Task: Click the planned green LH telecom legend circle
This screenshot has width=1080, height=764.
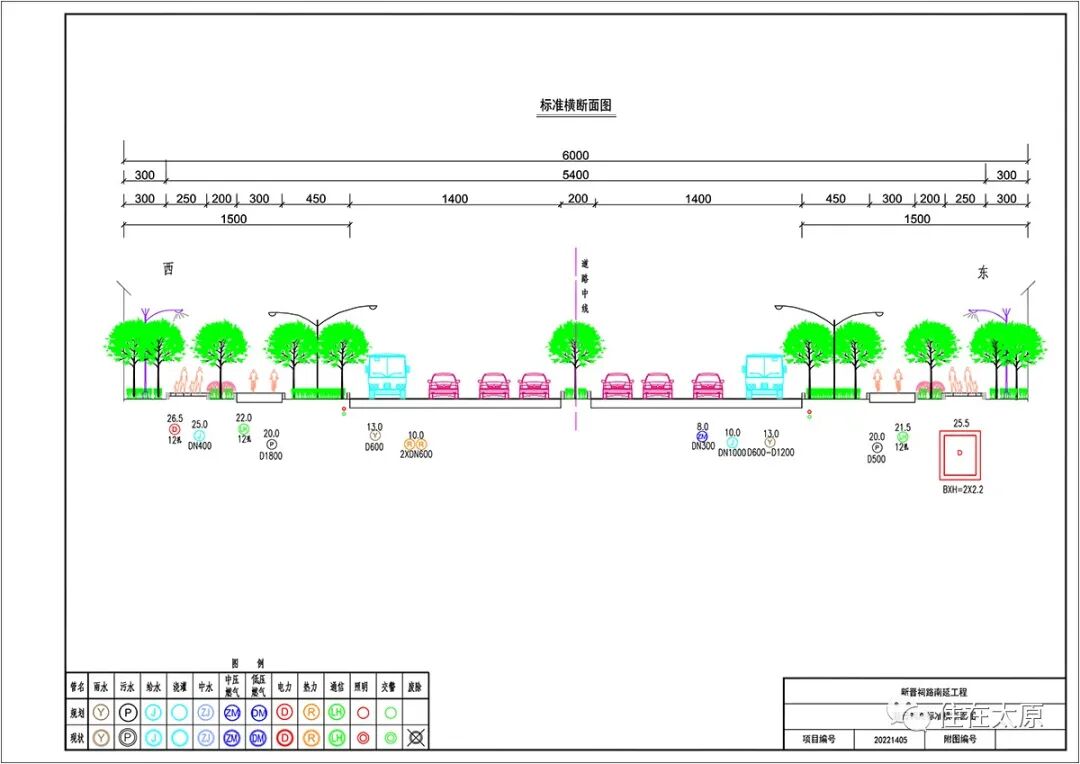Action: pos(336,713)
